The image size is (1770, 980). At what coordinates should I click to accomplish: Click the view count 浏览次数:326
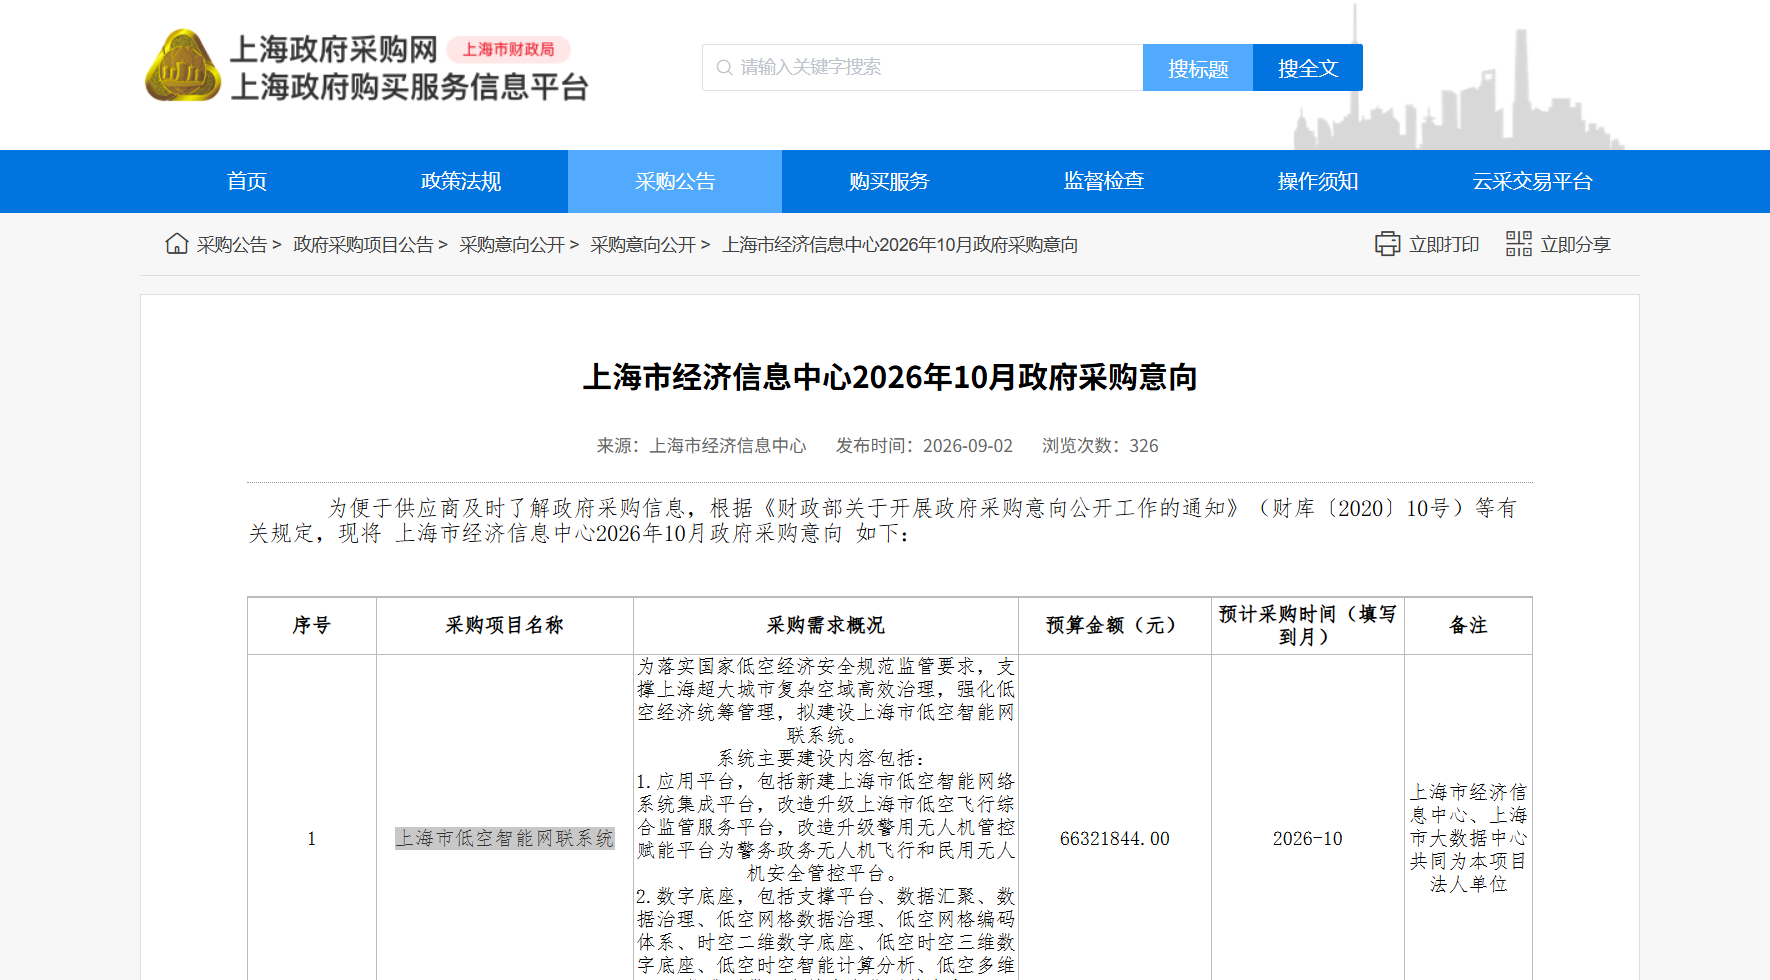click(1100, 446)
